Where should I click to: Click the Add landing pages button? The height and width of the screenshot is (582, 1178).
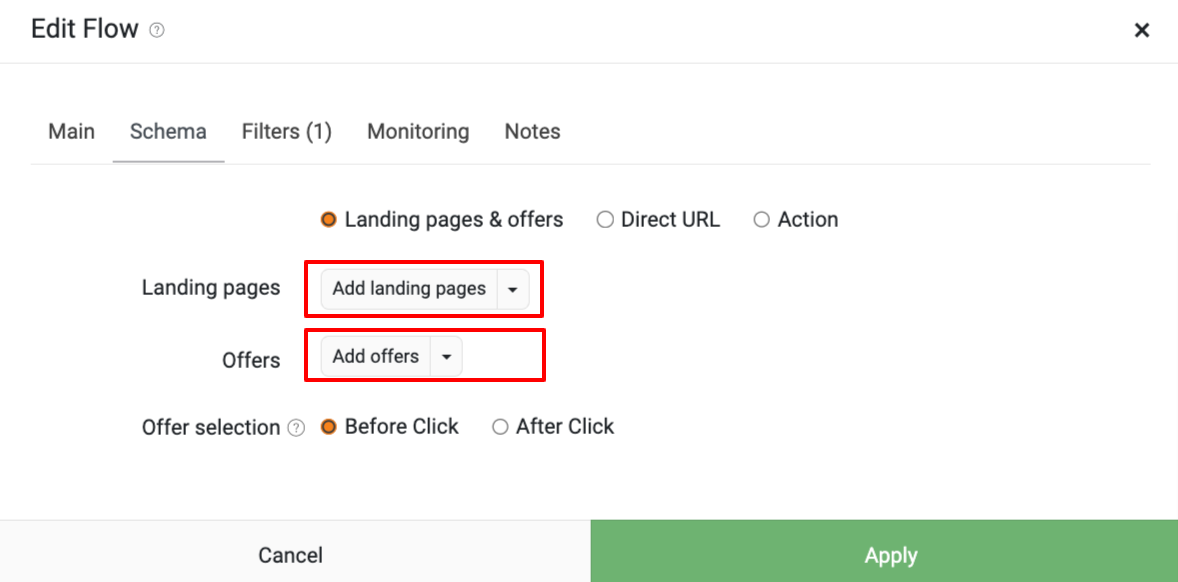point(409,289)
